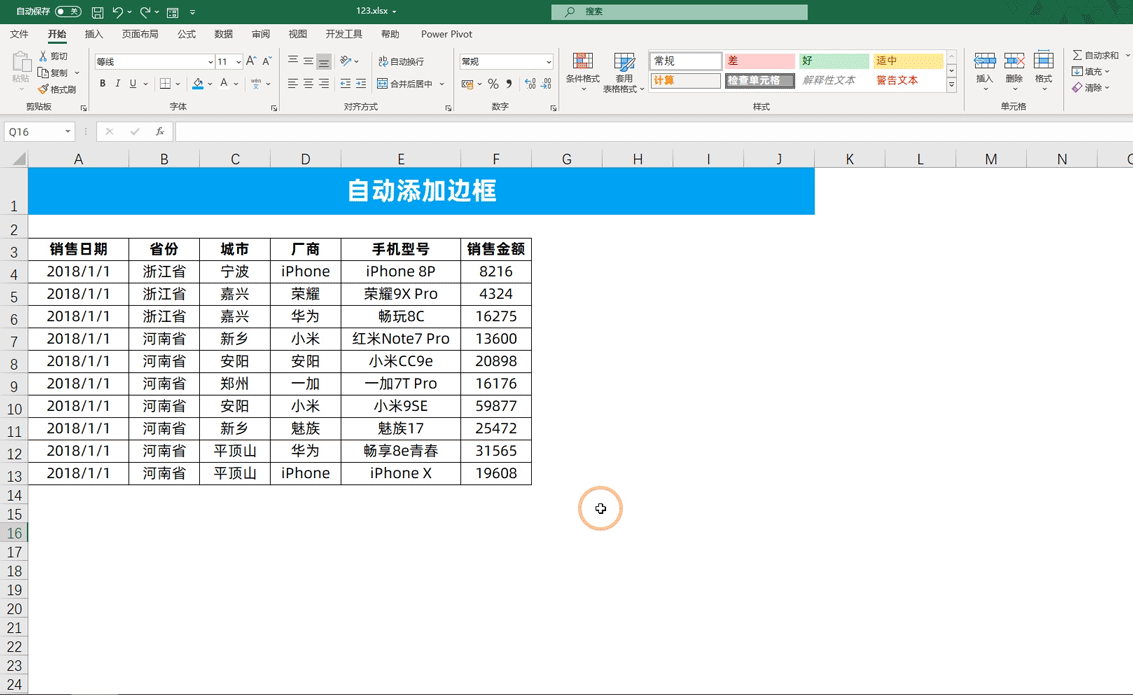The height and width of the screenshot is (695, 1133).
Task: Switch to the 公式 ribbon tab
Action: [x=186, y=34]
